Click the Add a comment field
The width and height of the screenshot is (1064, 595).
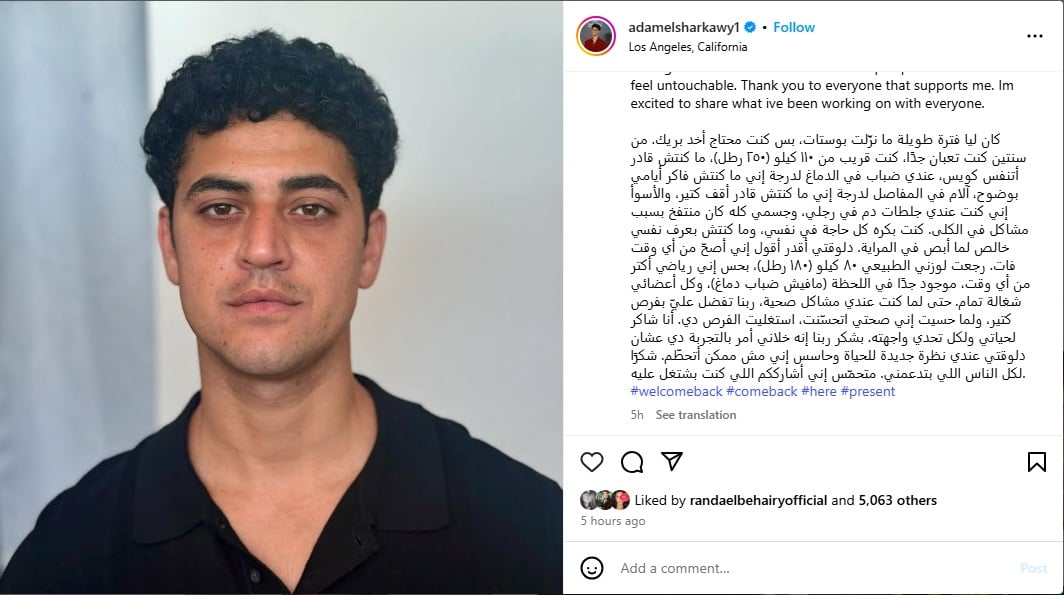[814, 569]
